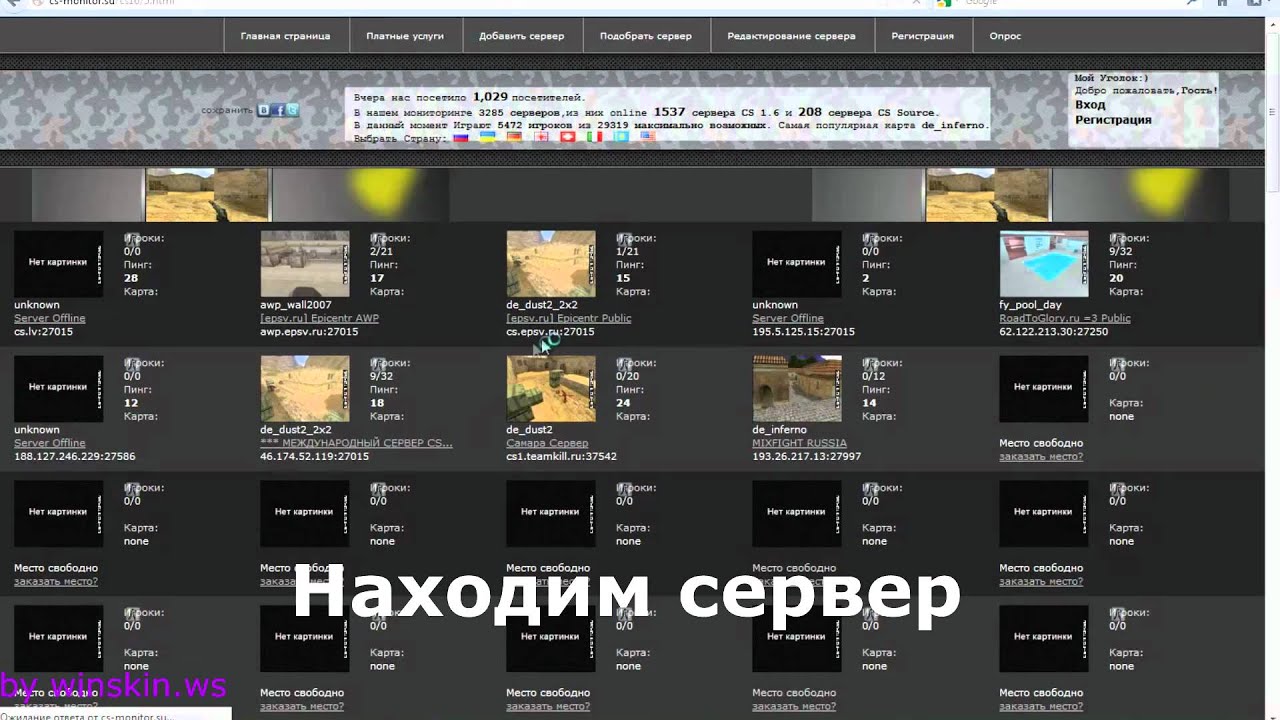Click the address 46.174.52.119:27015

[314, 457]
